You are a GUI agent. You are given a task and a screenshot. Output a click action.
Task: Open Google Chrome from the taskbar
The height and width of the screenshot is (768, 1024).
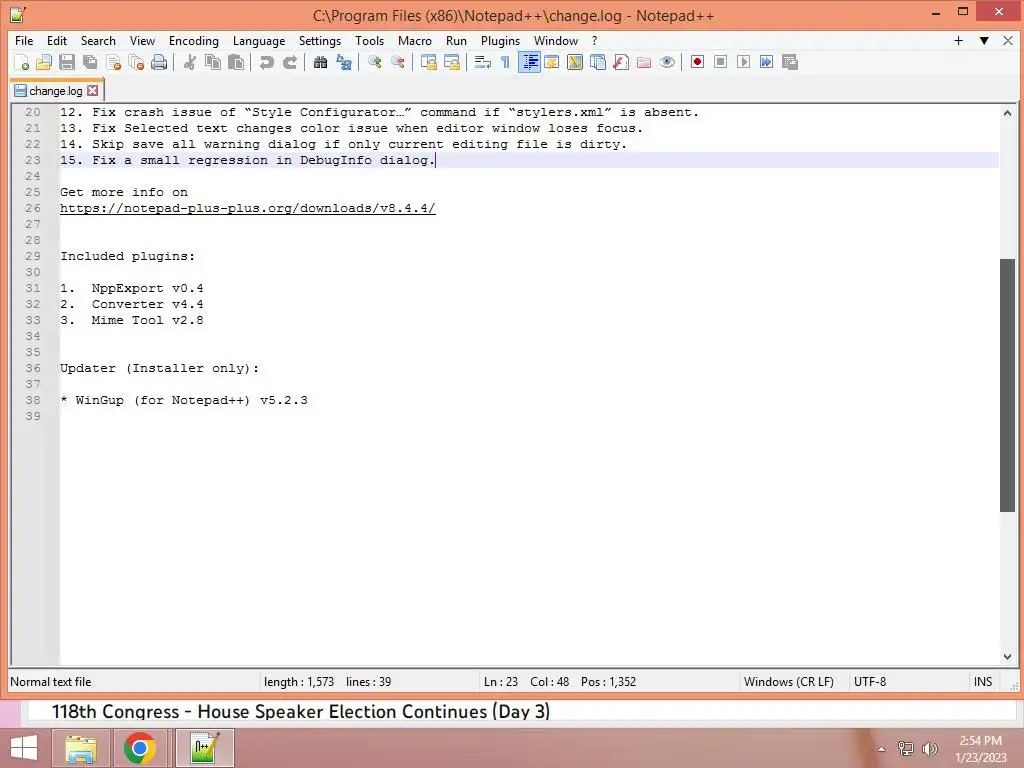(139, 748)
